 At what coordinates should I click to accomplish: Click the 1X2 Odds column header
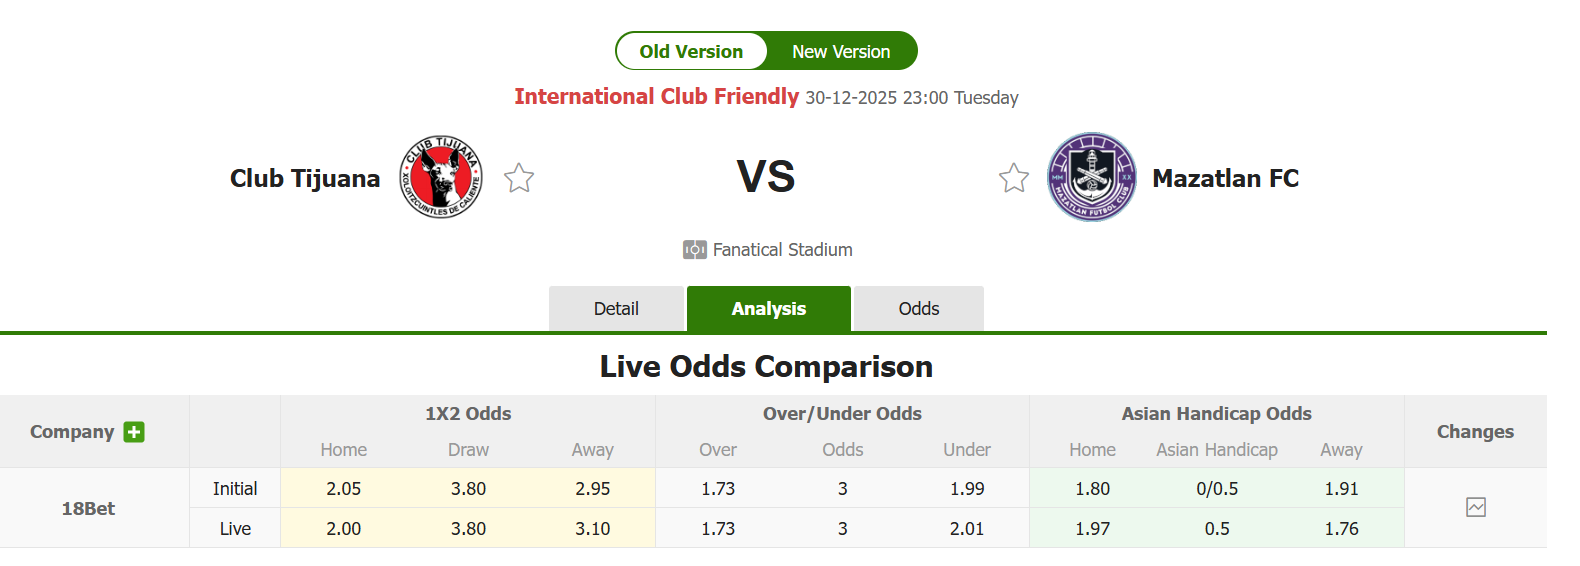tap(468, 414)
